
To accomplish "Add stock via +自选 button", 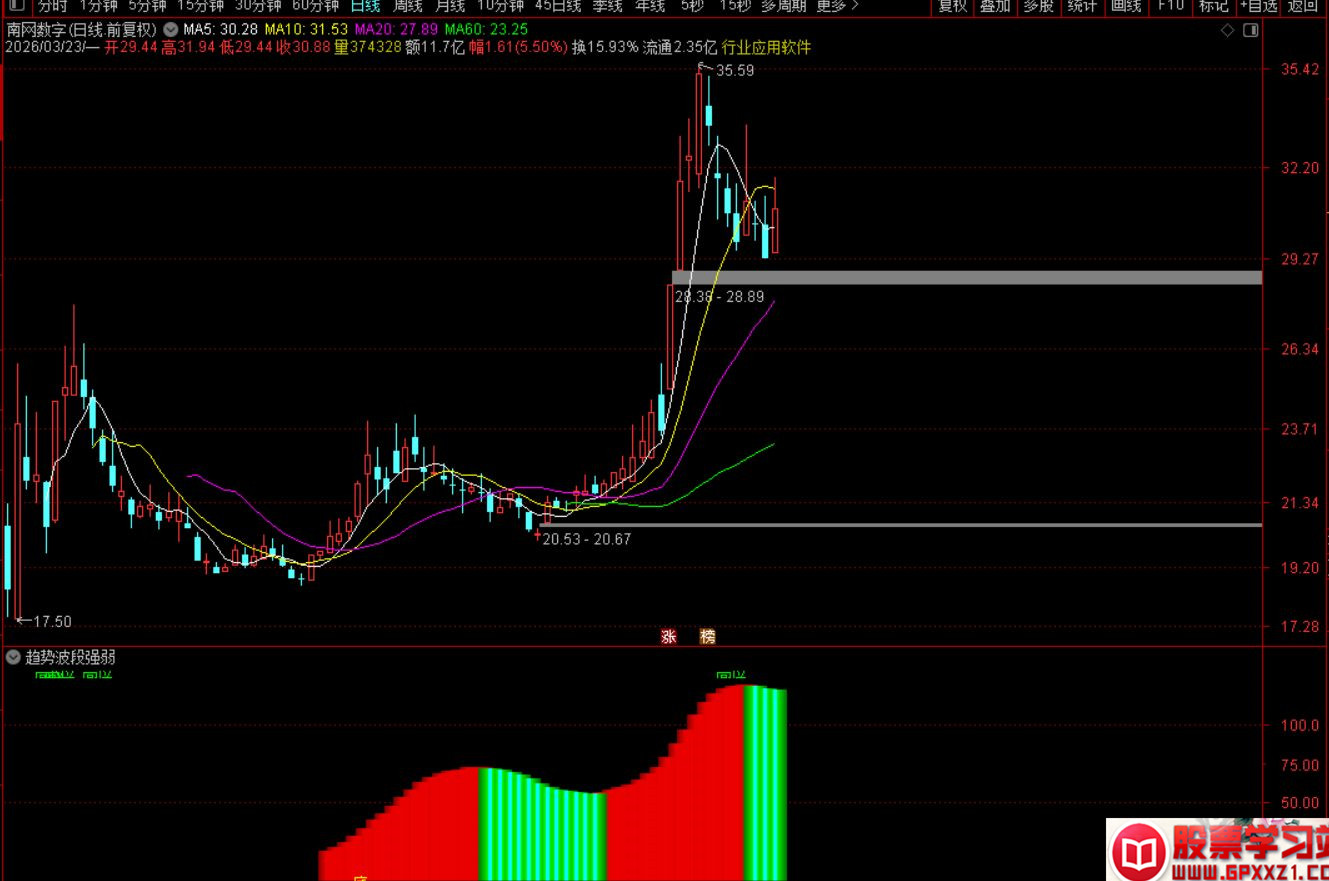I will point(1258,6).
